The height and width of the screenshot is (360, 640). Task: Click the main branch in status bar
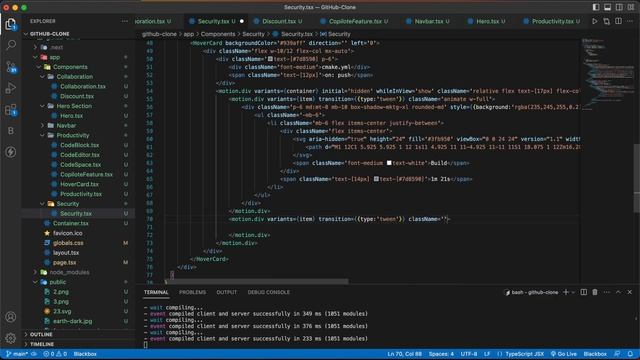tap(18, 354)
